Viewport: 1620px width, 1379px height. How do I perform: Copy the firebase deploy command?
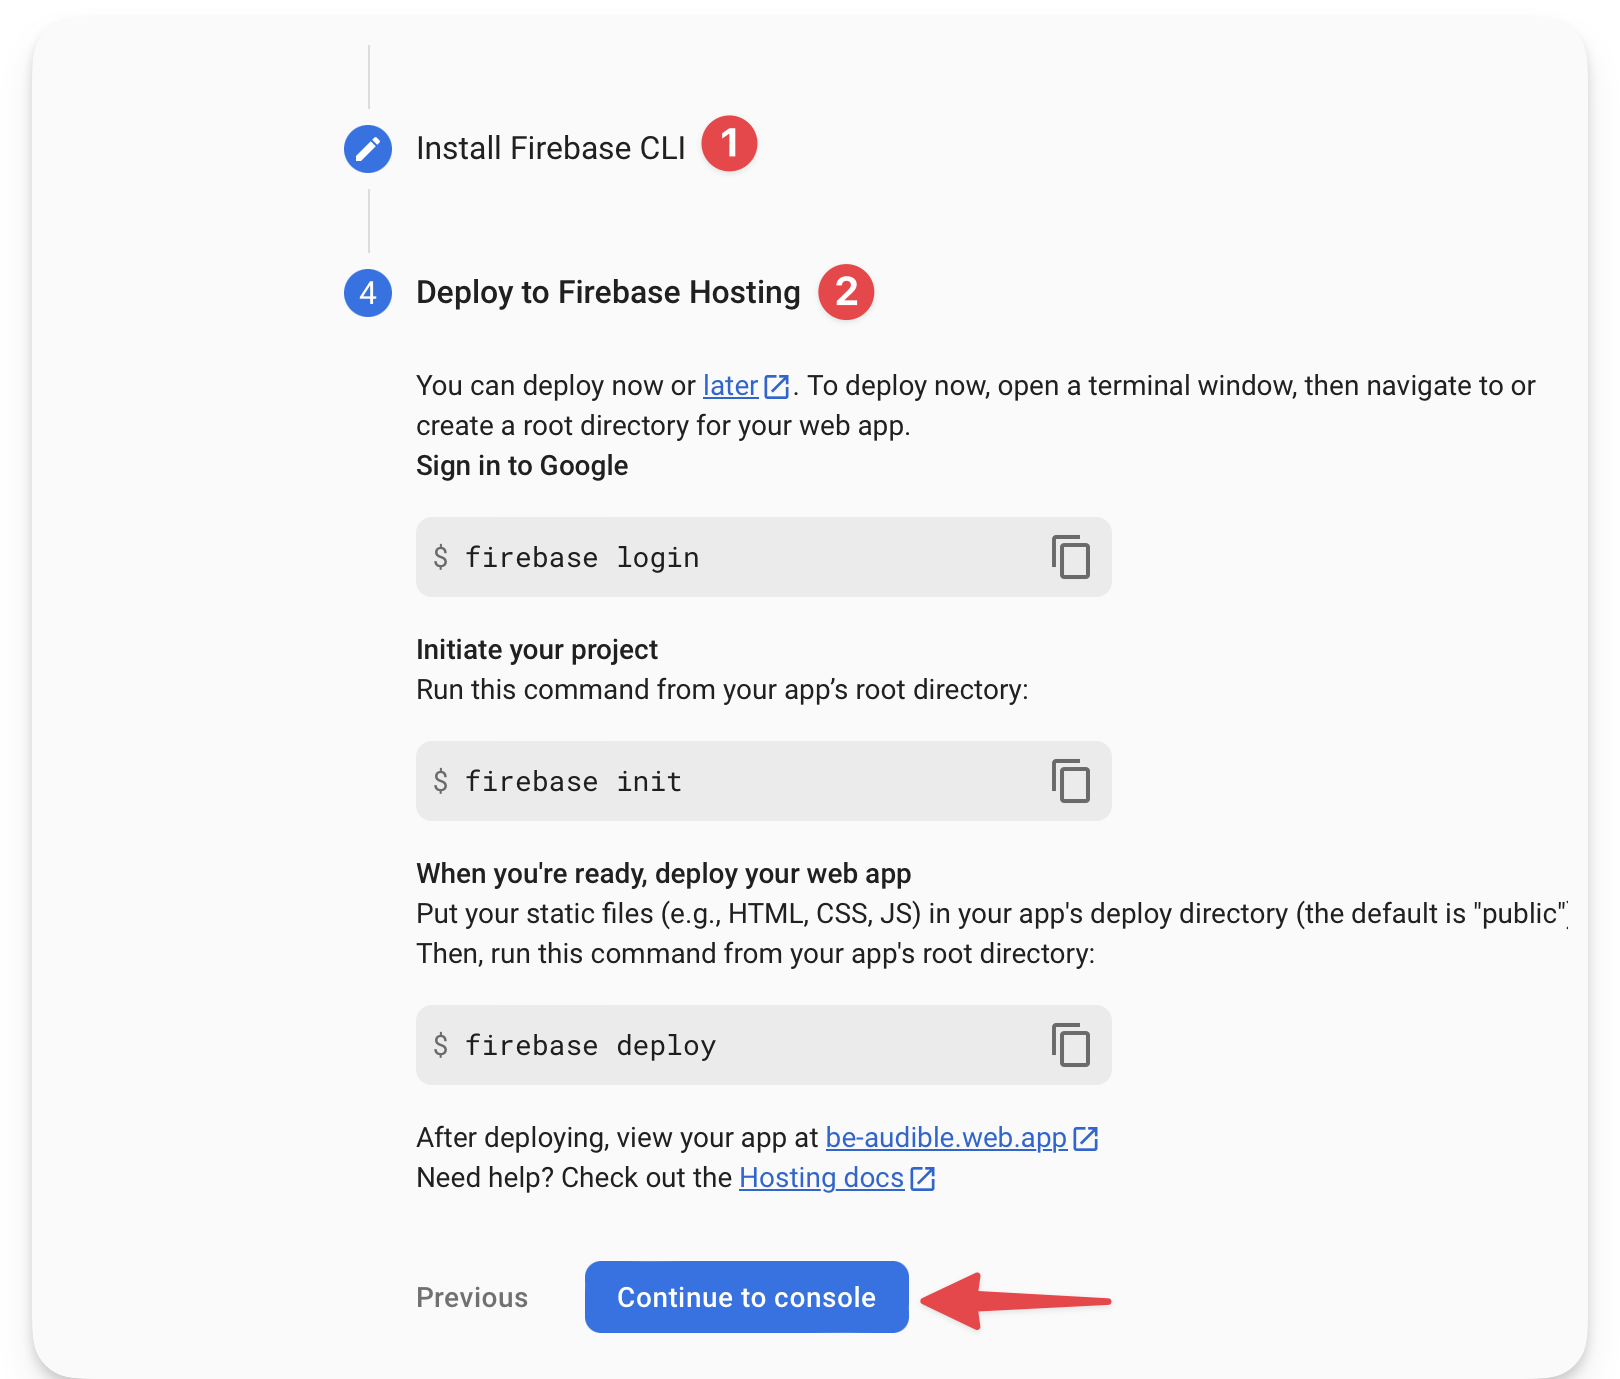(1073, 1046)
